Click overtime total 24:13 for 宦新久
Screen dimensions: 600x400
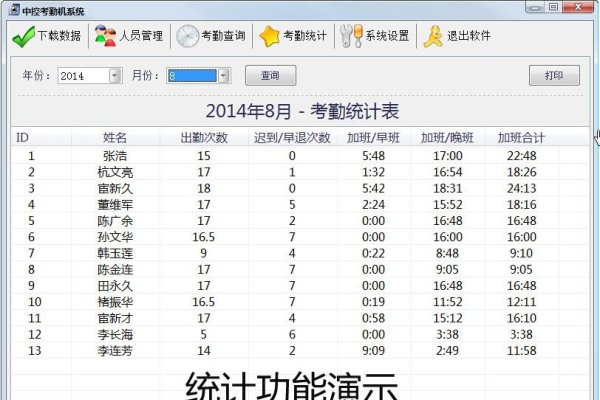[522, 188]
